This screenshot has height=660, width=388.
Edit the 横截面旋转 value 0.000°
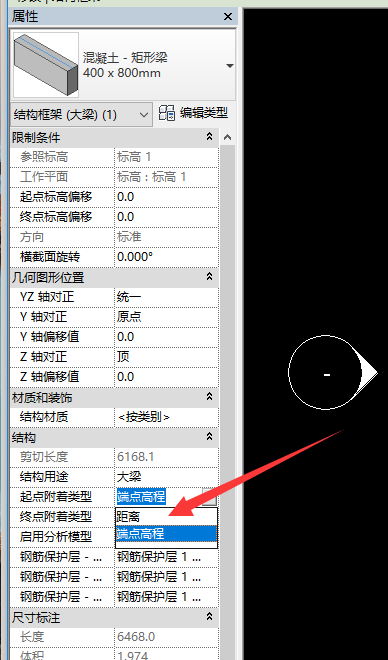pos(166,257)
